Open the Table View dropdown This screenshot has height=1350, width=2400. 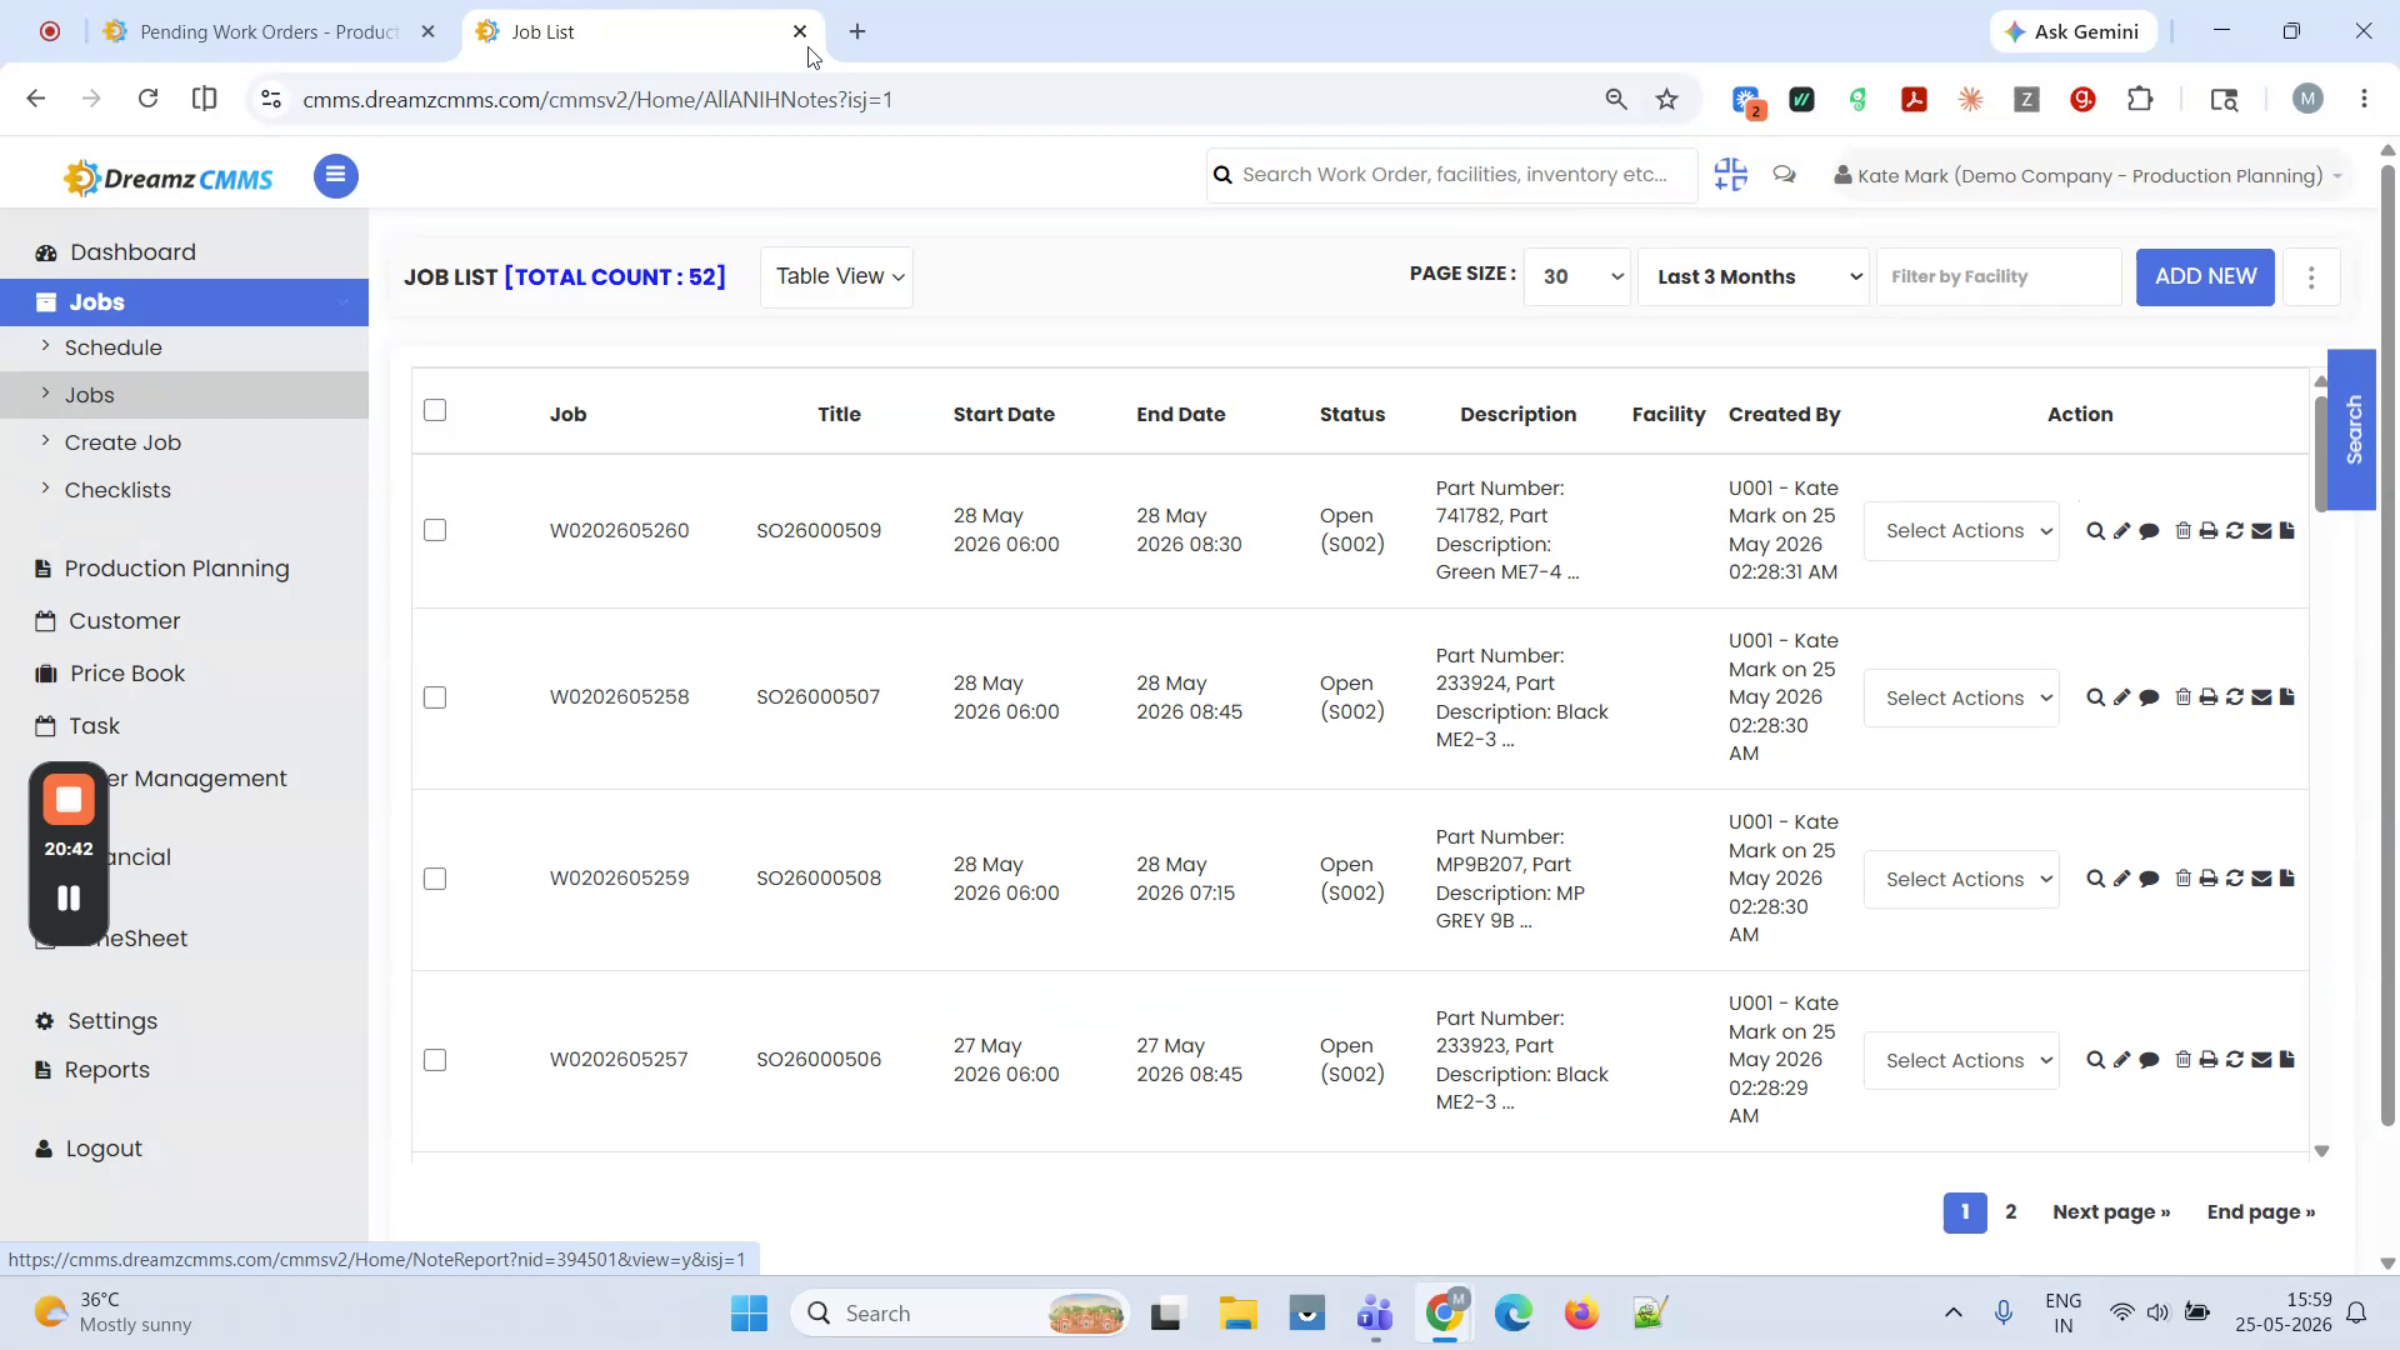click(837, 277)
